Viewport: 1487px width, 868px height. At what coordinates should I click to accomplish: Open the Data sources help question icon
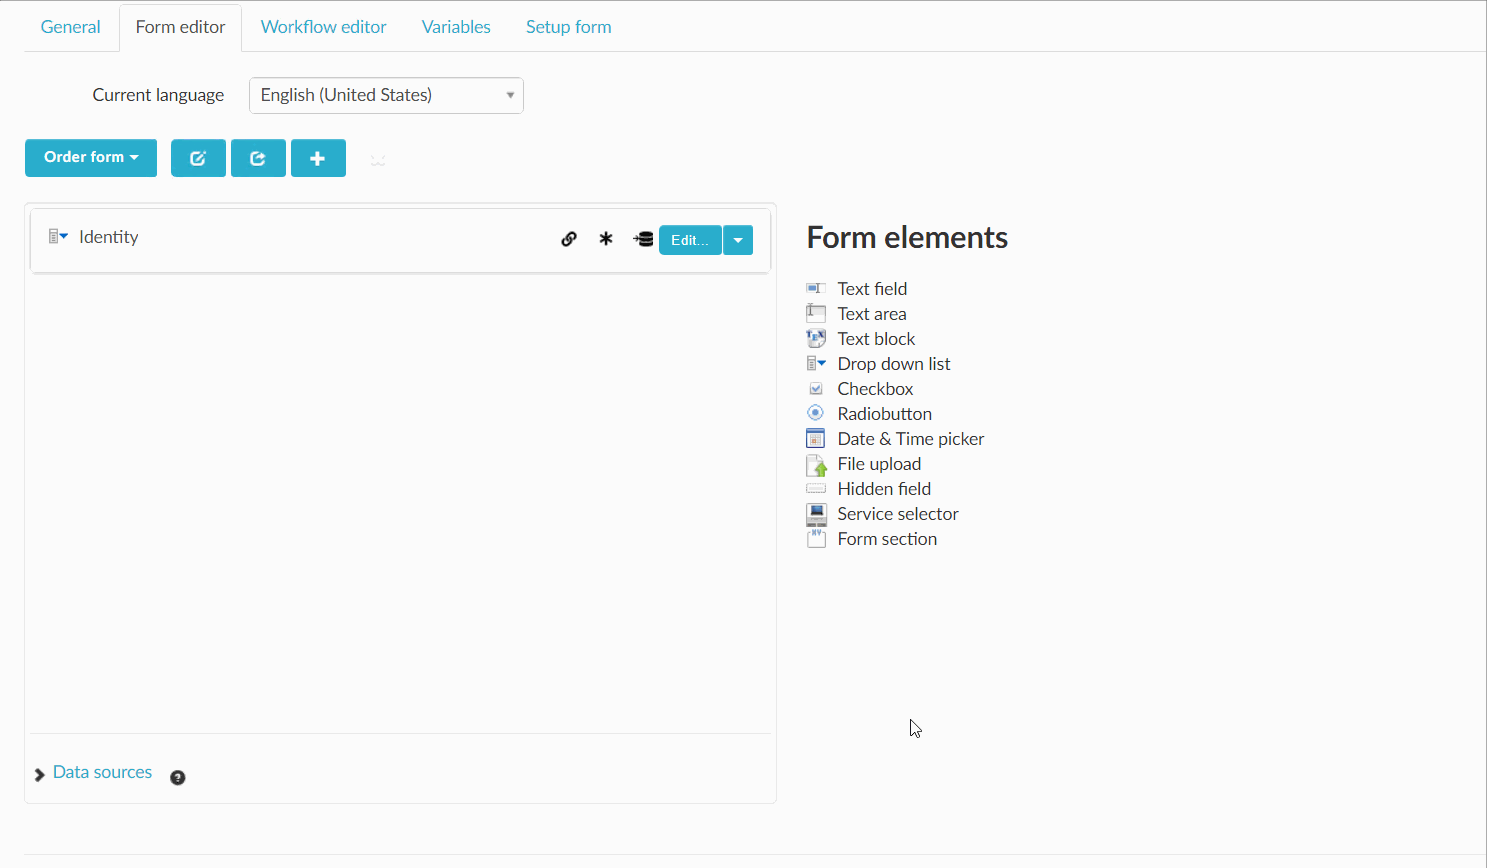(178, 778)
